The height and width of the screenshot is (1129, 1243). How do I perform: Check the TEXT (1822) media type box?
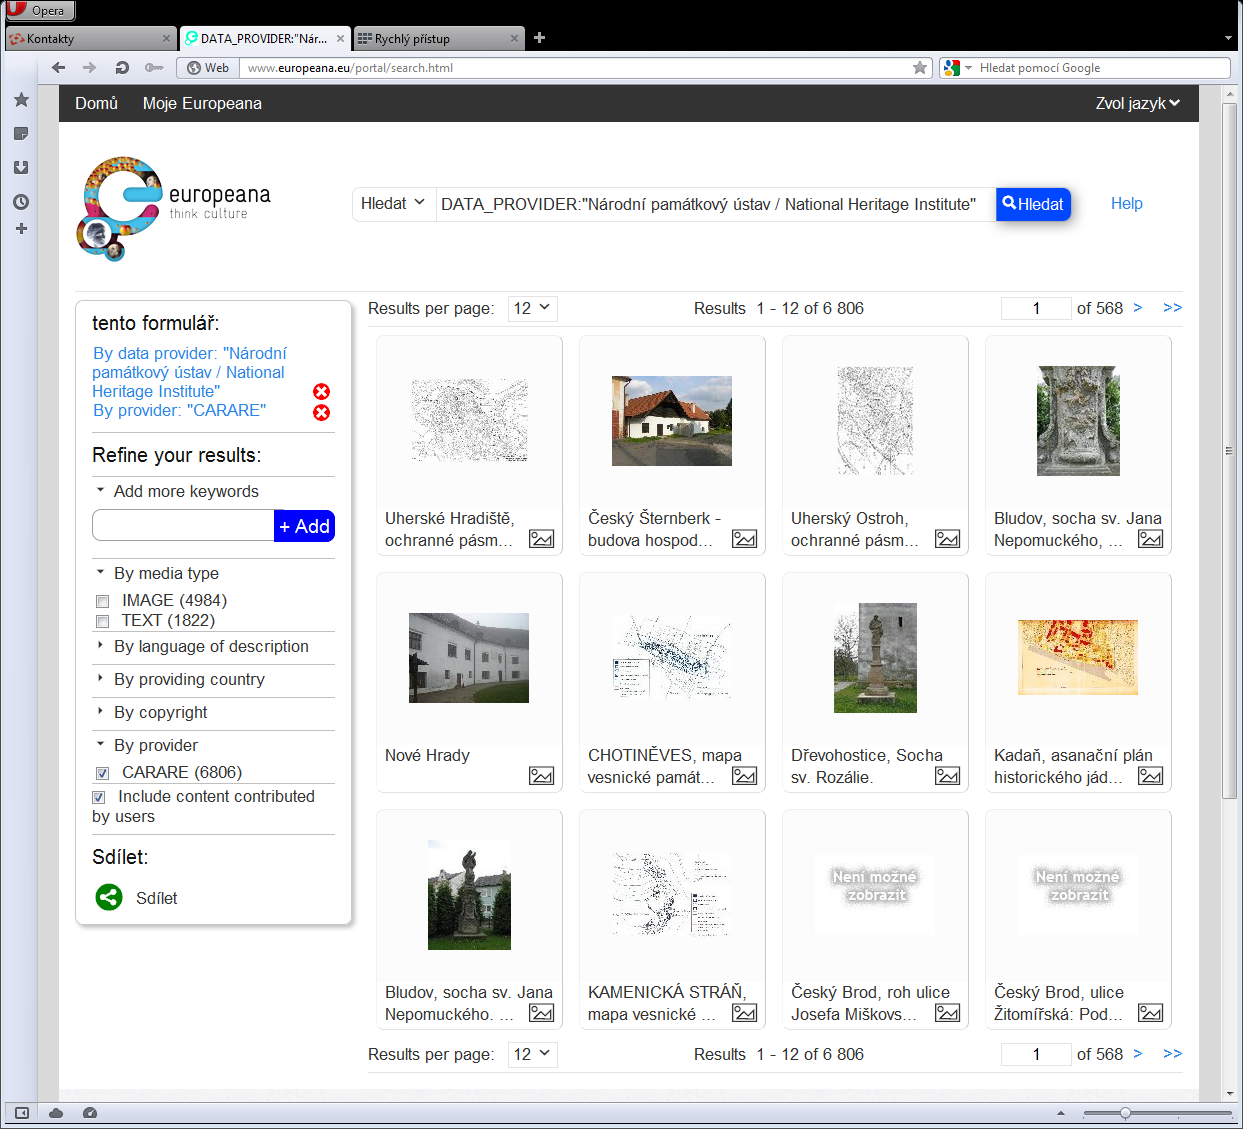pos(102,622)
